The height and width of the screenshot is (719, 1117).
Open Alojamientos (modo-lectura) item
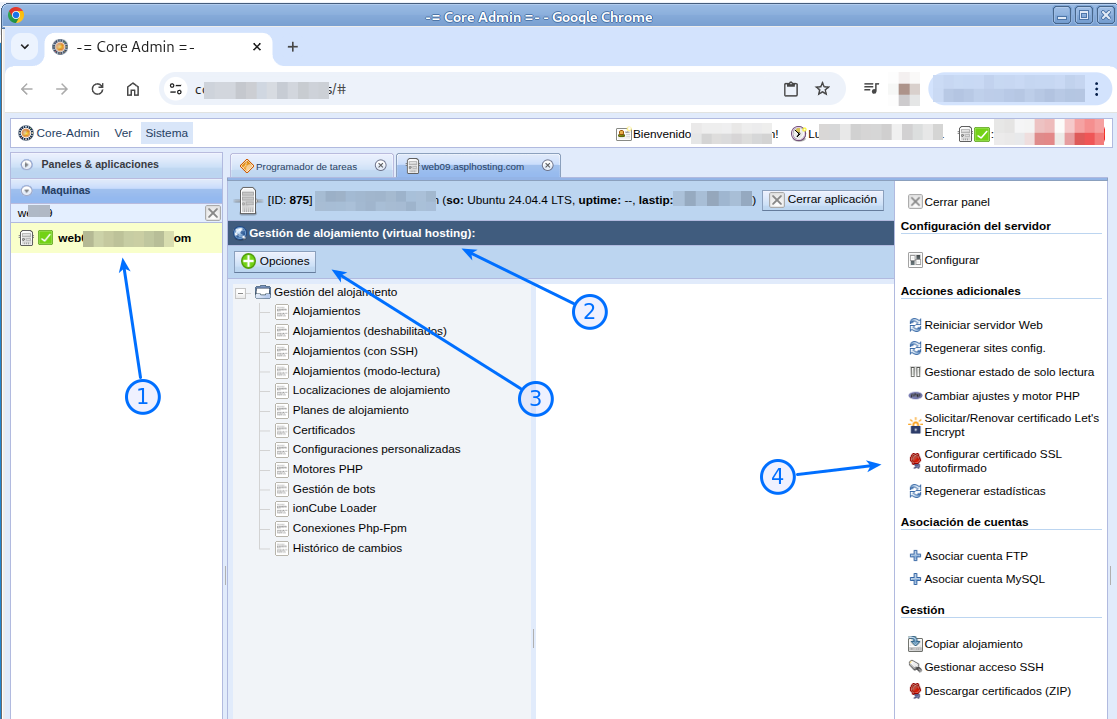pos(366,371)
